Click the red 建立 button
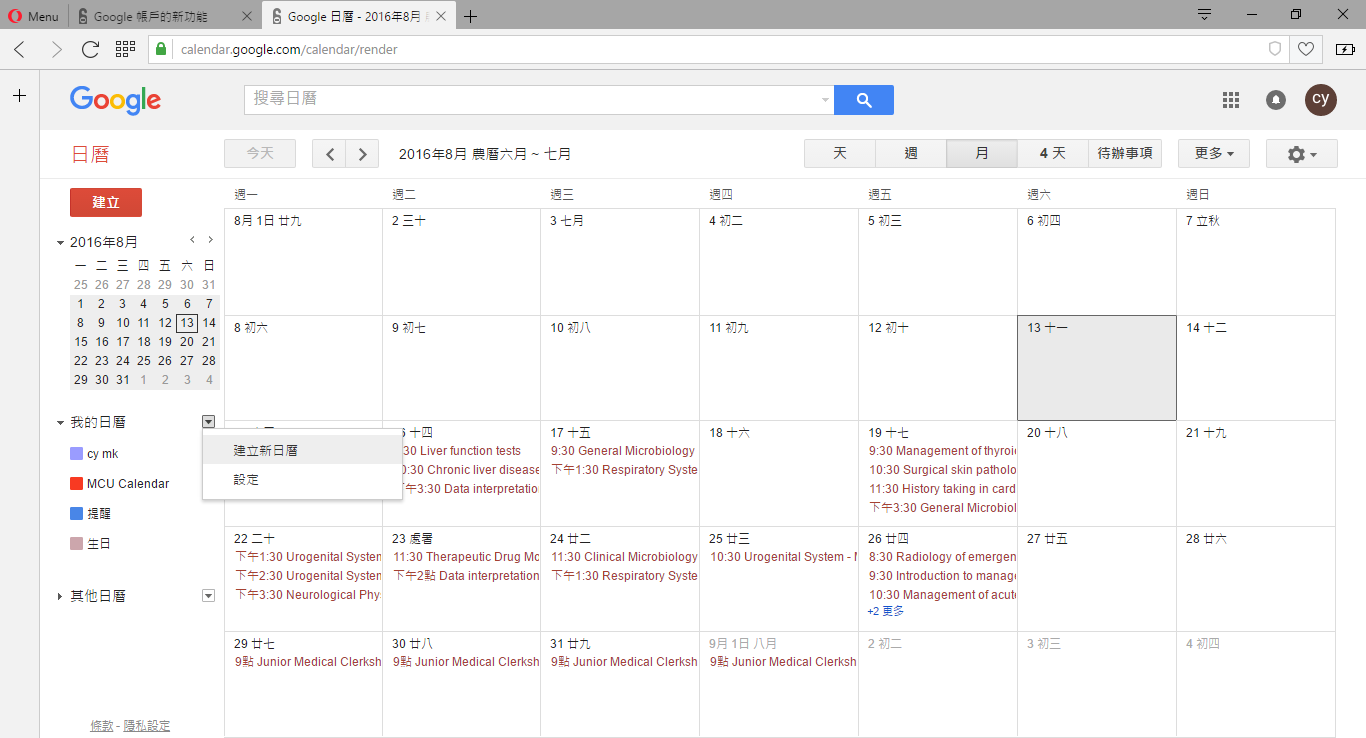Viewport: 1366px width, 738px height. (x=106, y=202)
